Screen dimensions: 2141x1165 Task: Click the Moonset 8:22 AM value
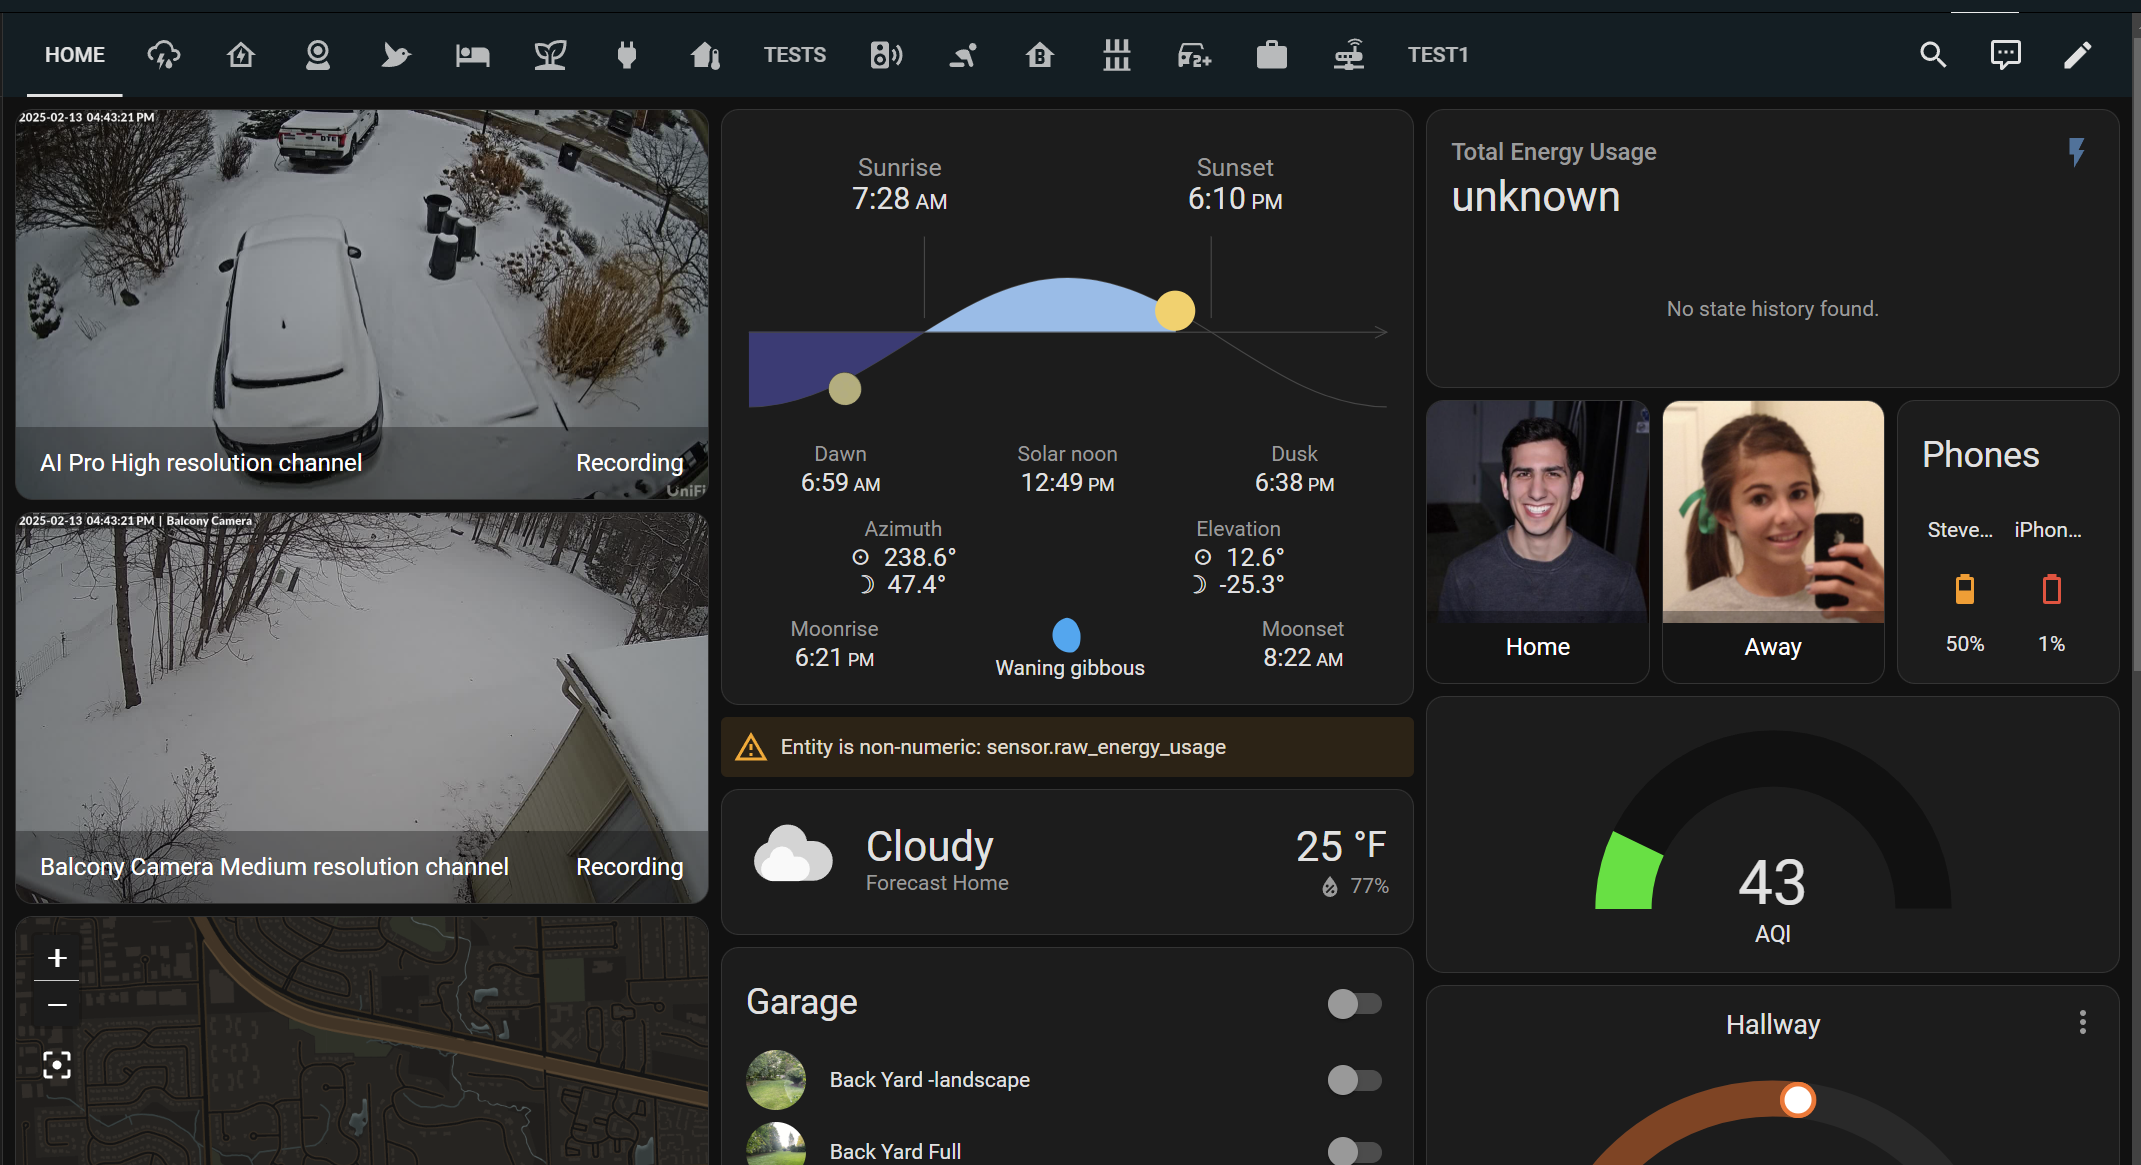[1303, 658]
